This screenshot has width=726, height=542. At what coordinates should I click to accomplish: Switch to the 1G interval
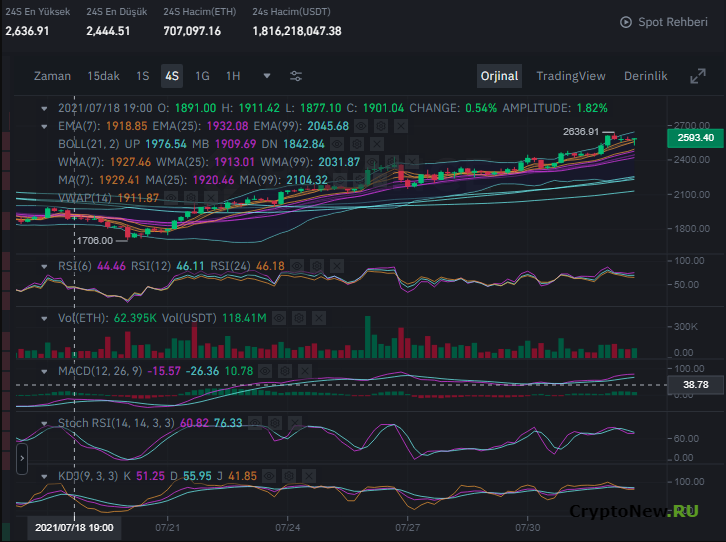coord(202,76)
